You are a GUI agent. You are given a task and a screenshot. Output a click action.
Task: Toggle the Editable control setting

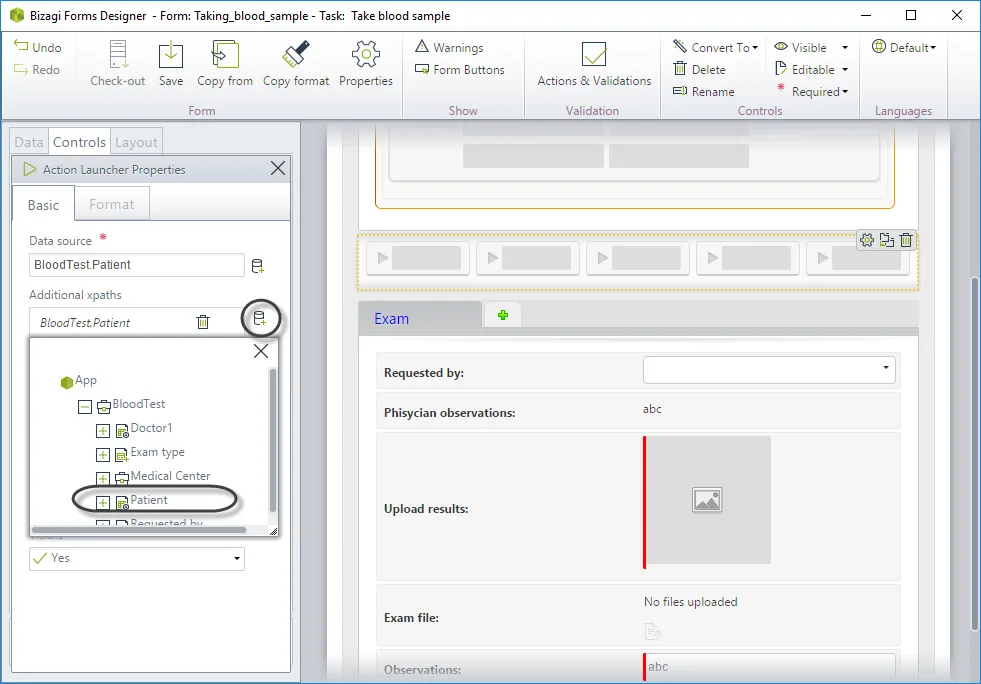click(811, 69)
